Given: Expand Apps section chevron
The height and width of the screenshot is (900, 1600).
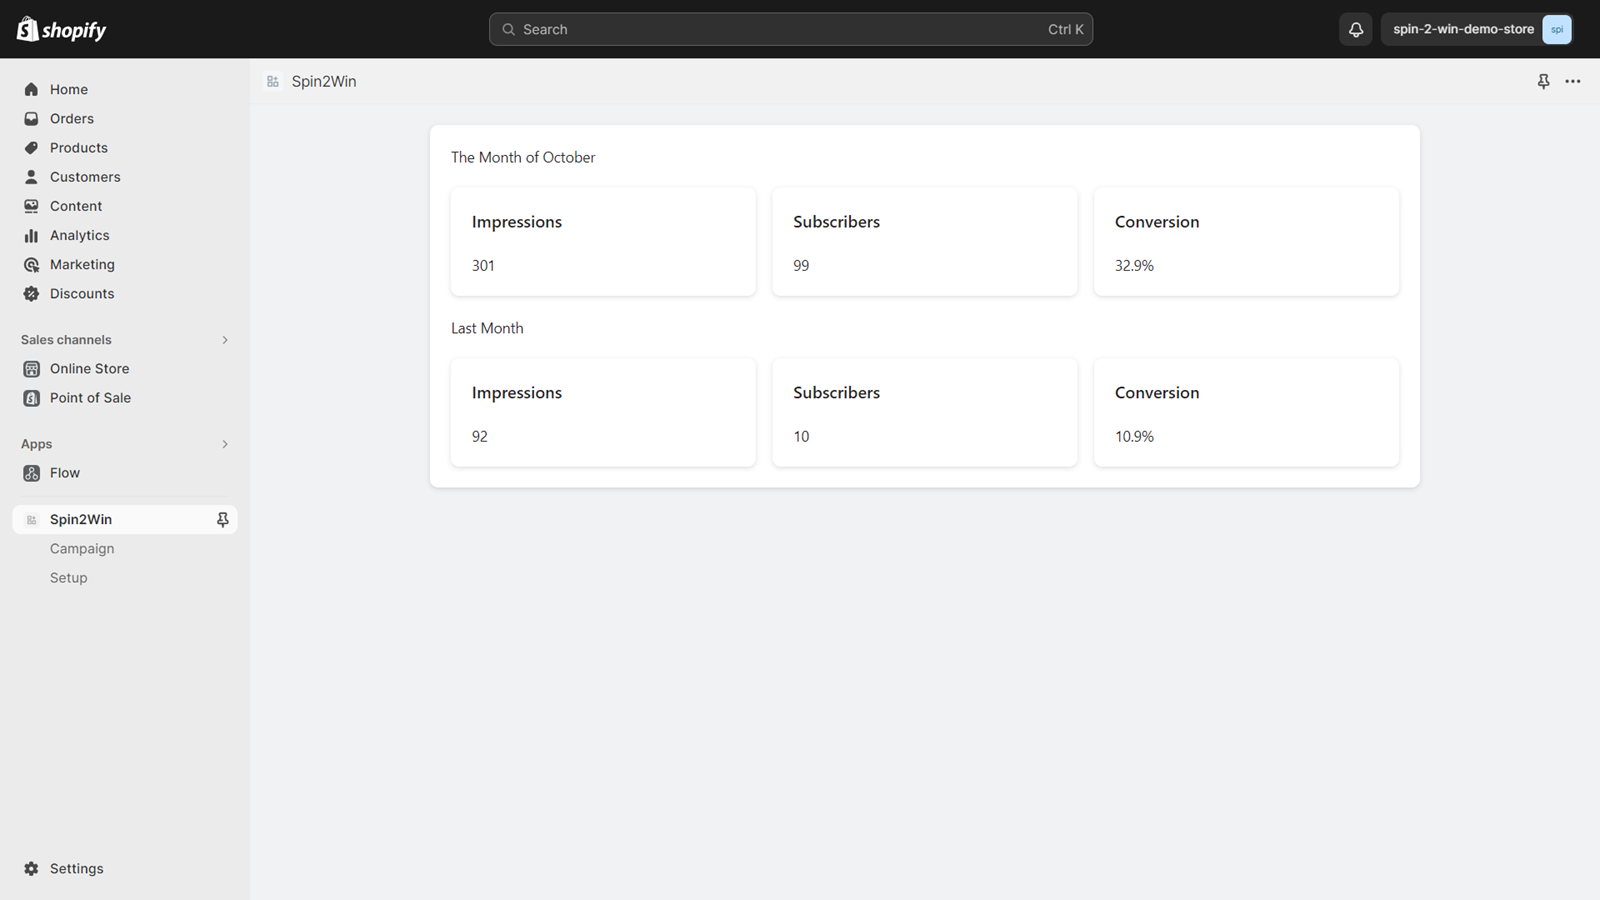Looking at the screenshot, I should (x=225, y=444).
